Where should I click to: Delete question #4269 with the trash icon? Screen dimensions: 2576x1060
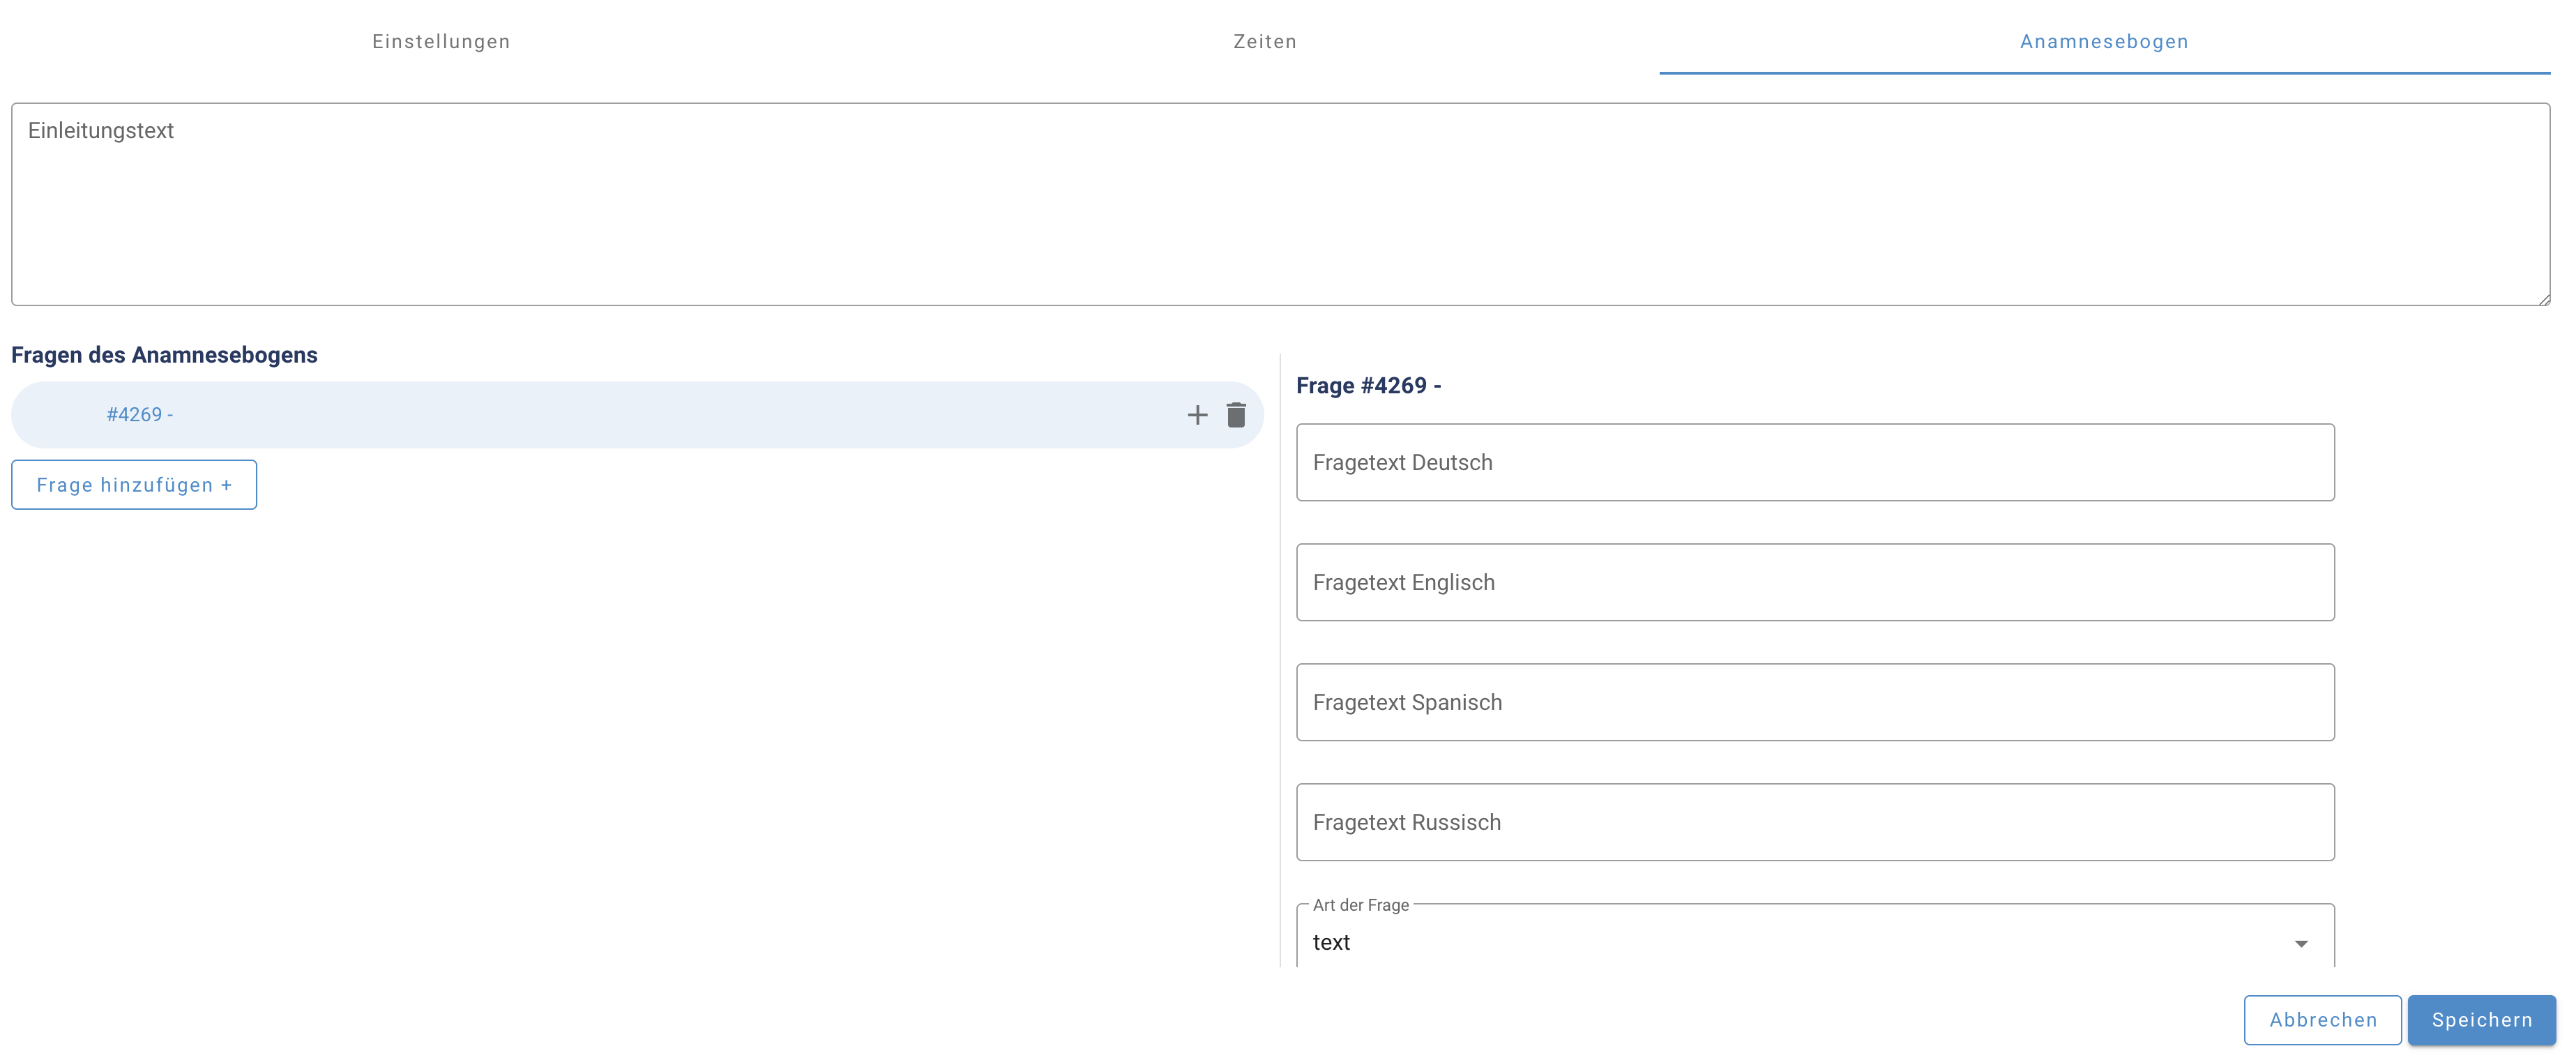(1236, 415)
